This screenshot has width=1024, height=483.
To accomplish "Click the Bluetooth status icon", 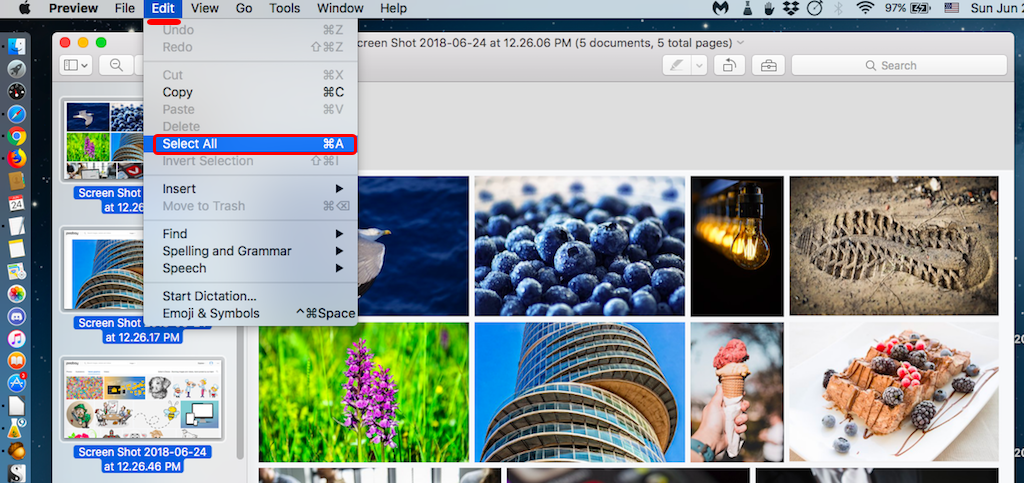I will 839,8.
